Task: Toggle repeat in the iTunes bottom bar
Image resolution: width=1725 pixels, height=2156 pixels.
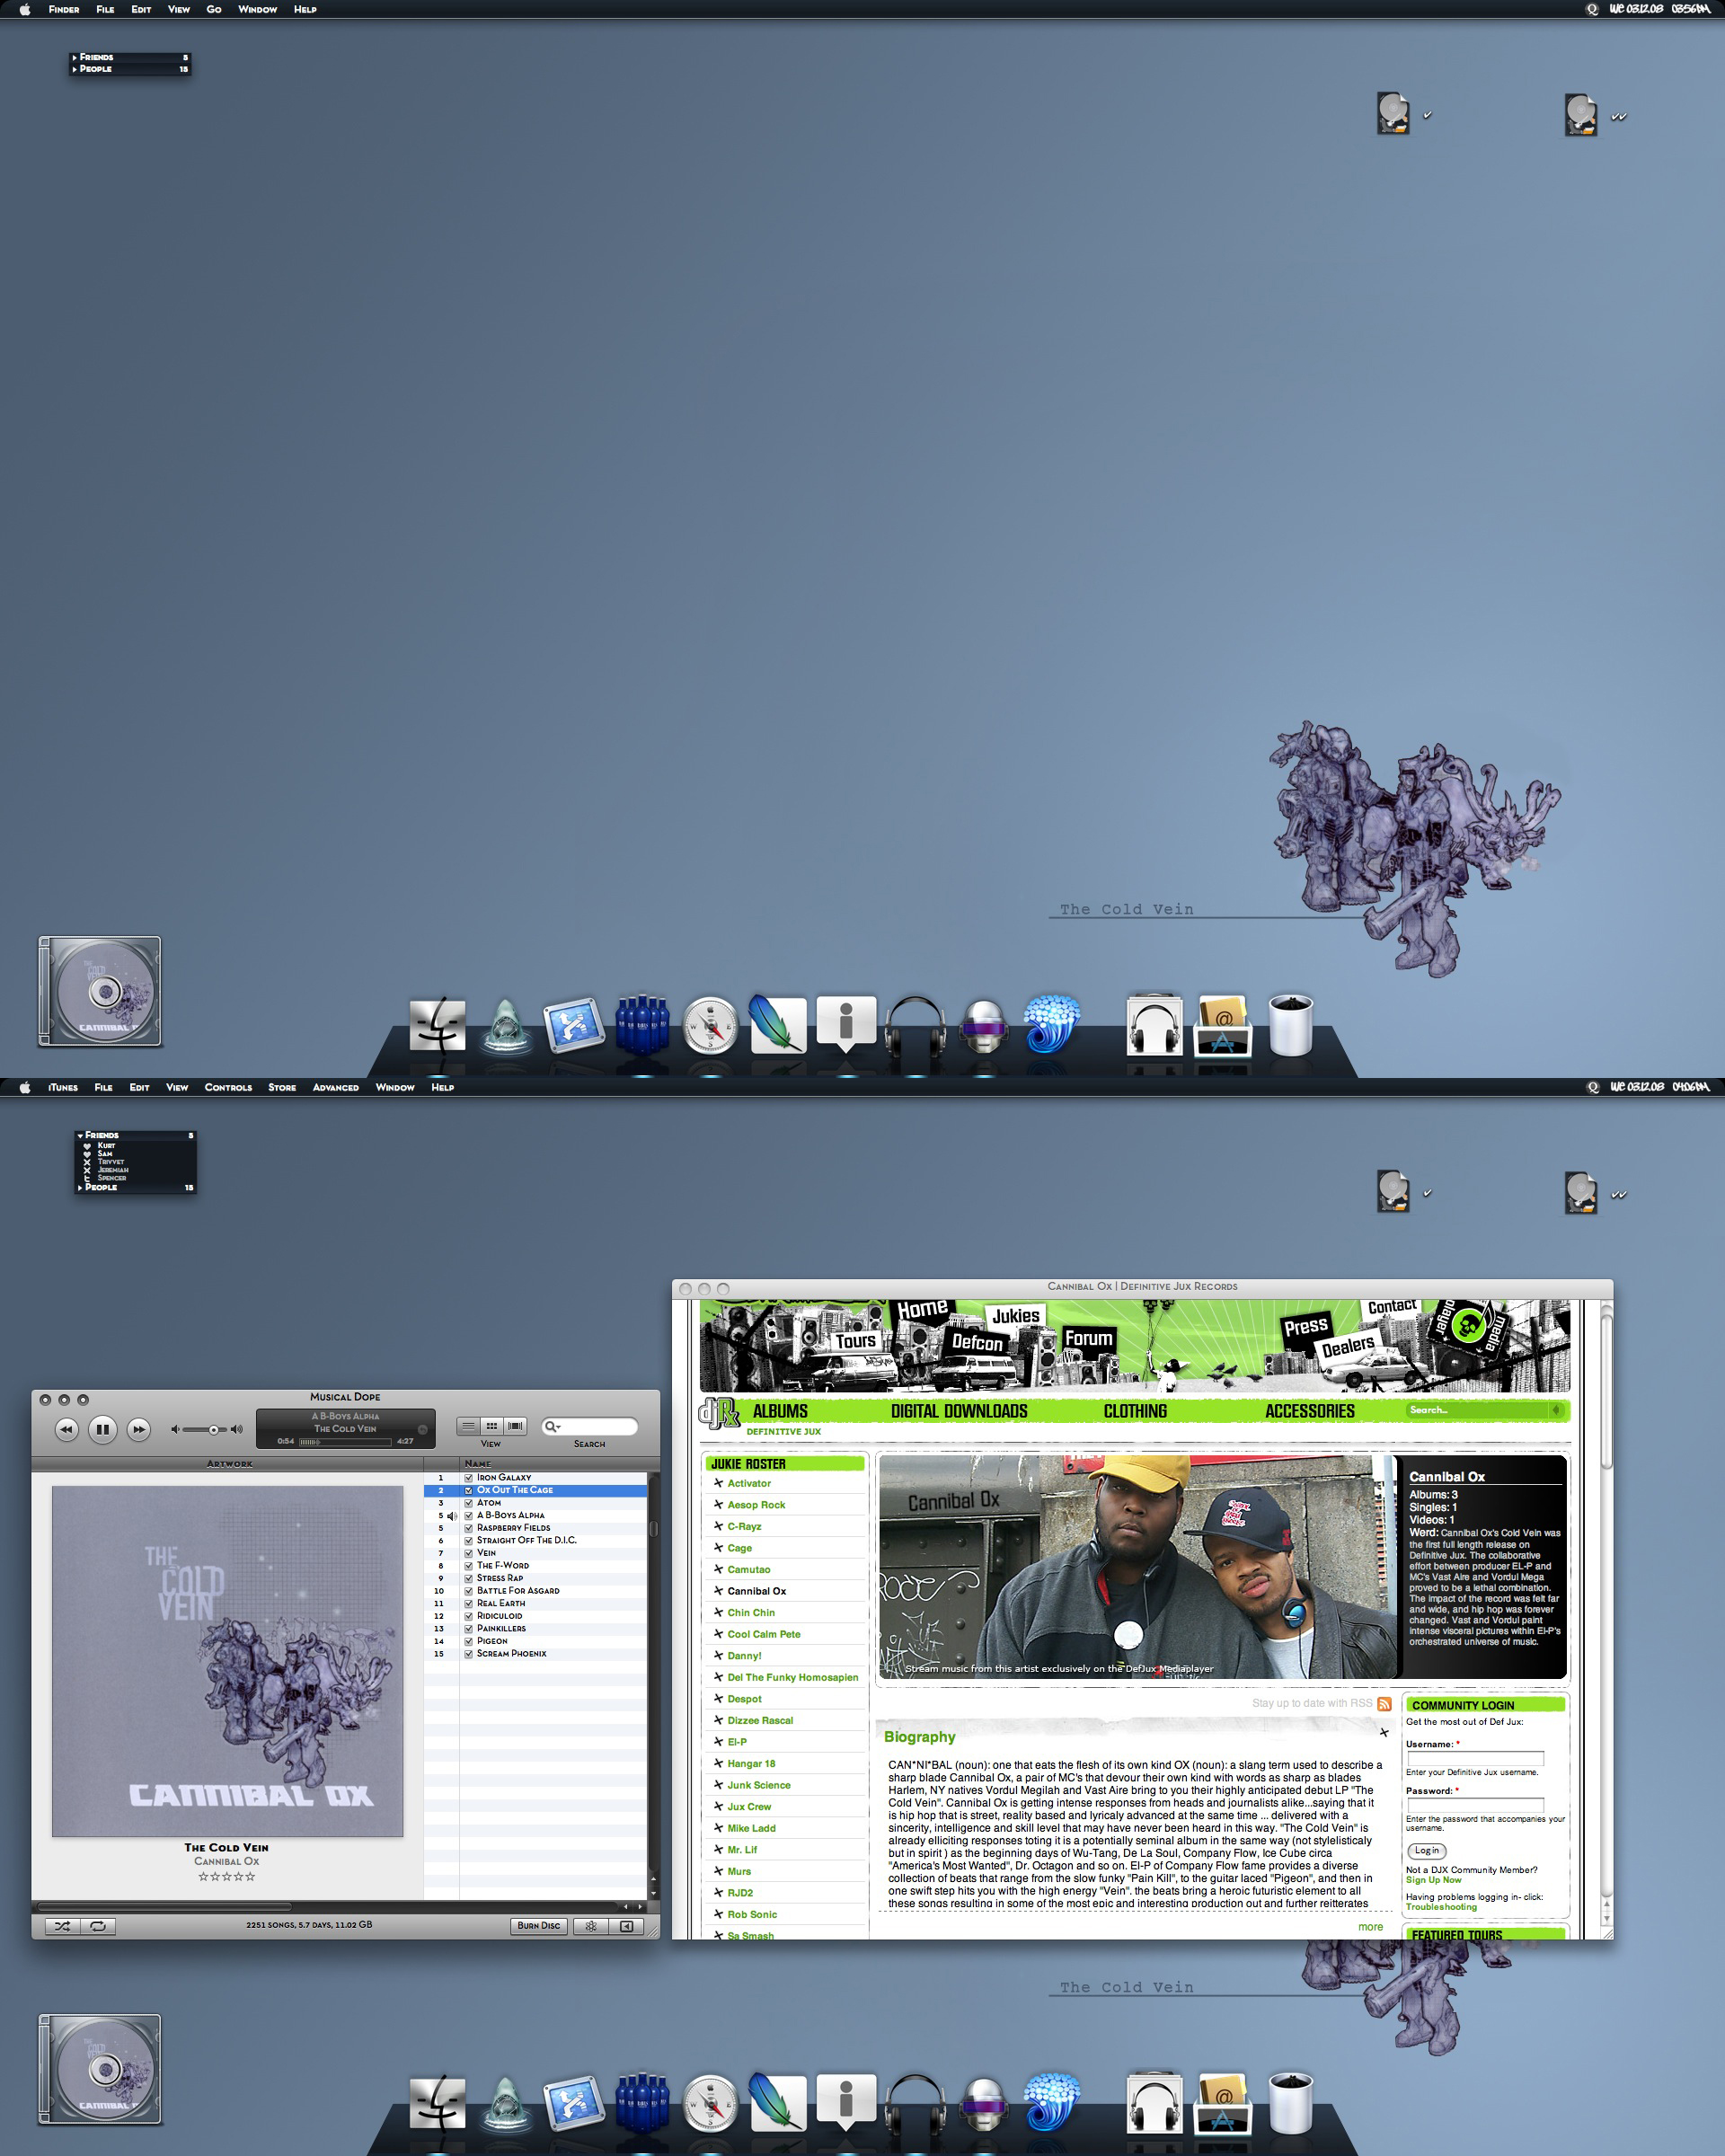Action: pos(98,1926)
